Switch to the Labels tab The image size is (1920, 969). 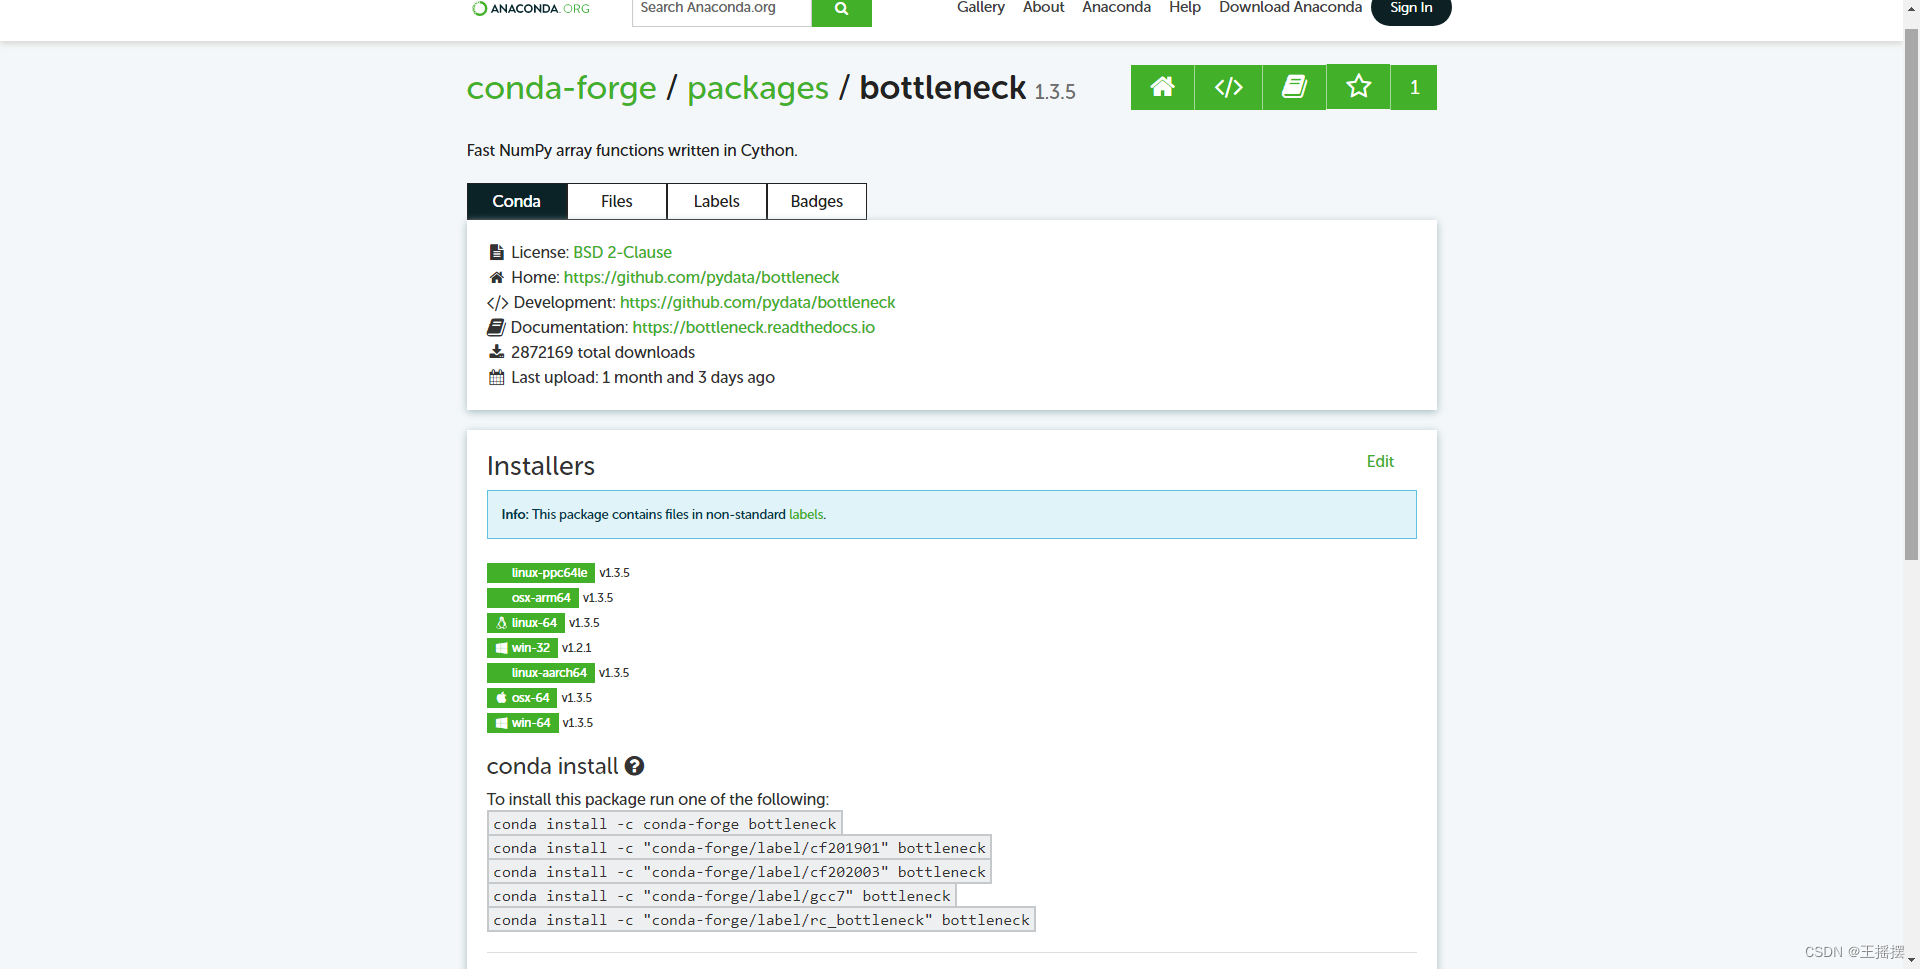coord(716,201)
